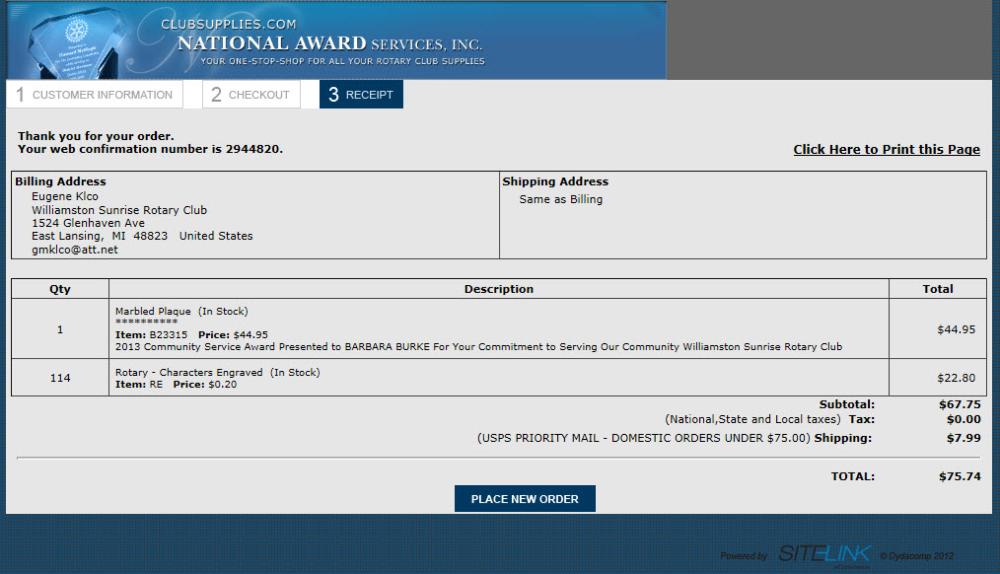Click the 1524 Glenhaven Ave address line
1000x574 pixels.
coord(88,223)
